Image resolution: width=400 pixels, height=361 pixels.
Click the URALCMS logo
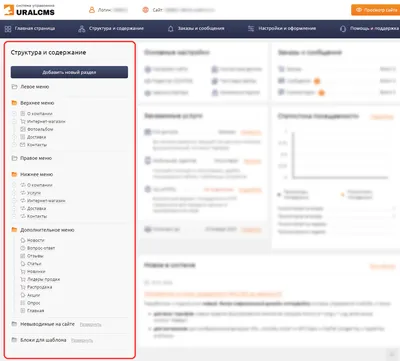point(29,10)
